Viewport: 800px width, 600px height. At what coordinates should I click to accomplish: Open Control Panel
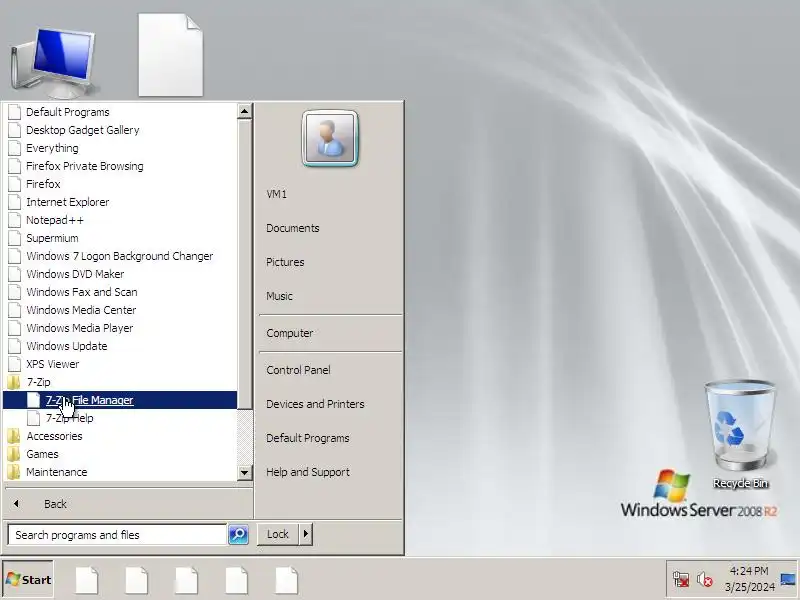coord(330,370)
